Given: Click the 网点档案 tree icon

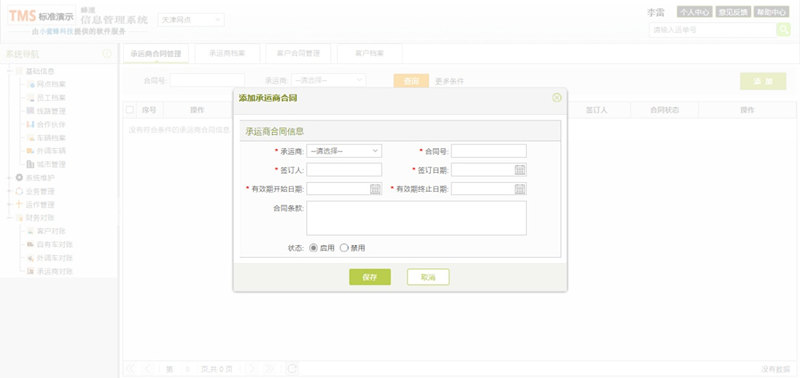Looking at the screenshot, I should coord(31,84).
